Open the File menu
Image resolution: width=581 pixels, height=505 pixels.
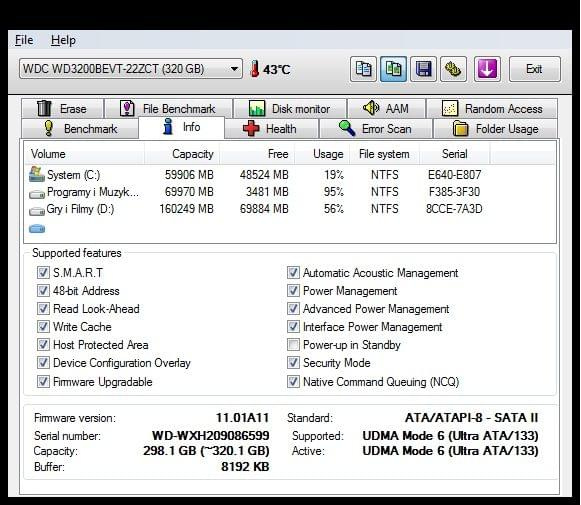24,40
